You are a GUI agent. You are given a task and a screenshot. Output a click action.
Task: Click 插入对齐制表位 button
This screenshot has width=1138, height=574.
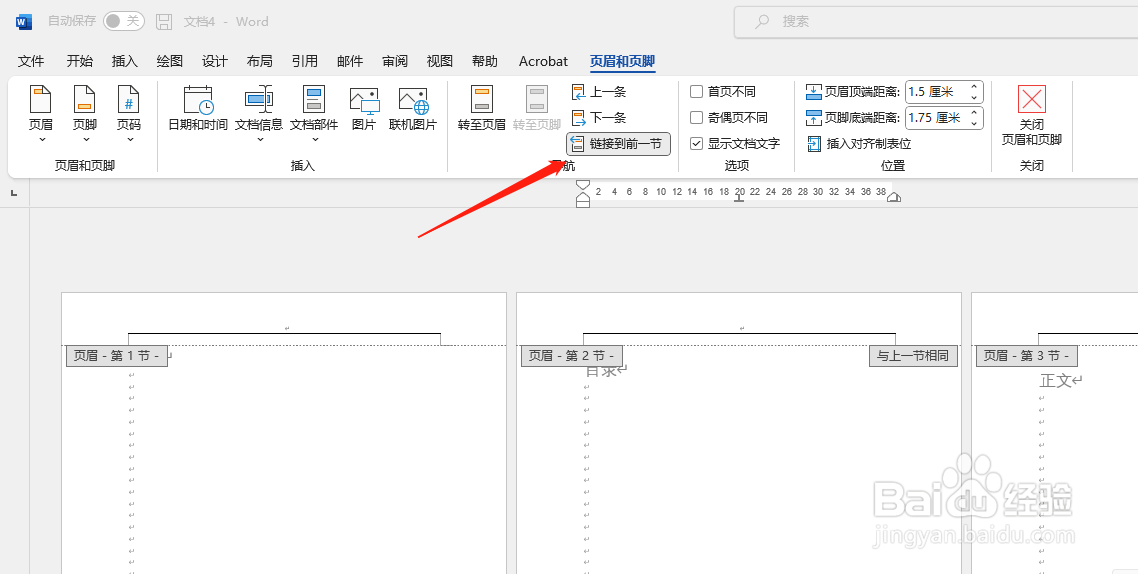(859, 144)
